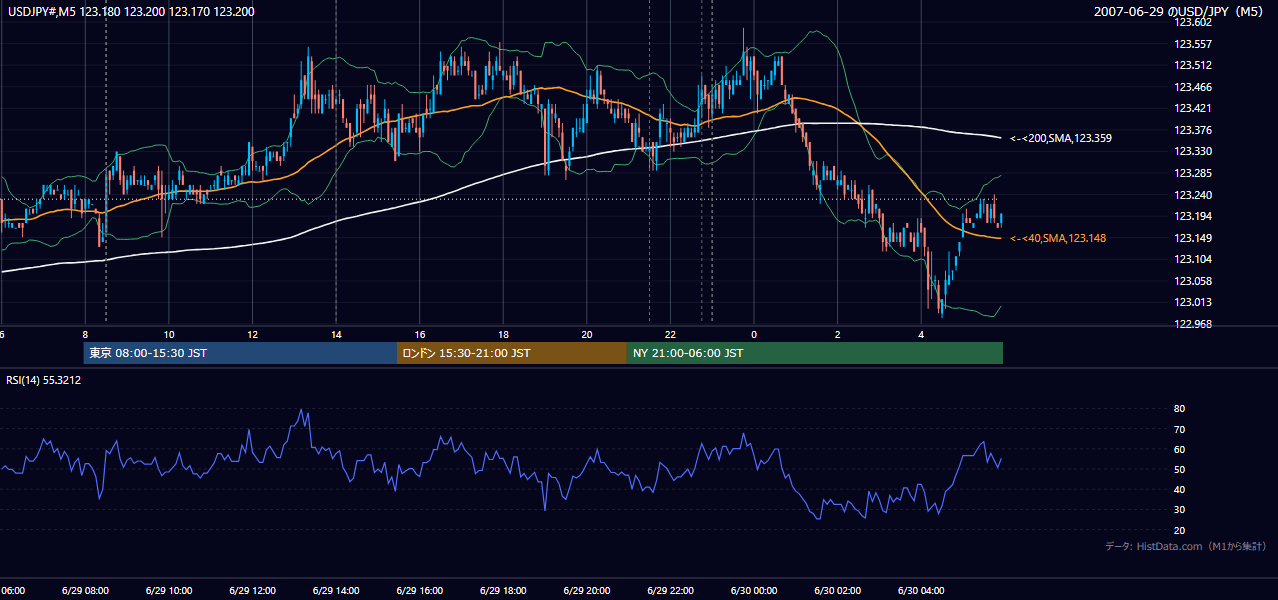Click the NY 21:00-06:00 JST session bar
The image size is (1278, 600).
pos(815,353)
